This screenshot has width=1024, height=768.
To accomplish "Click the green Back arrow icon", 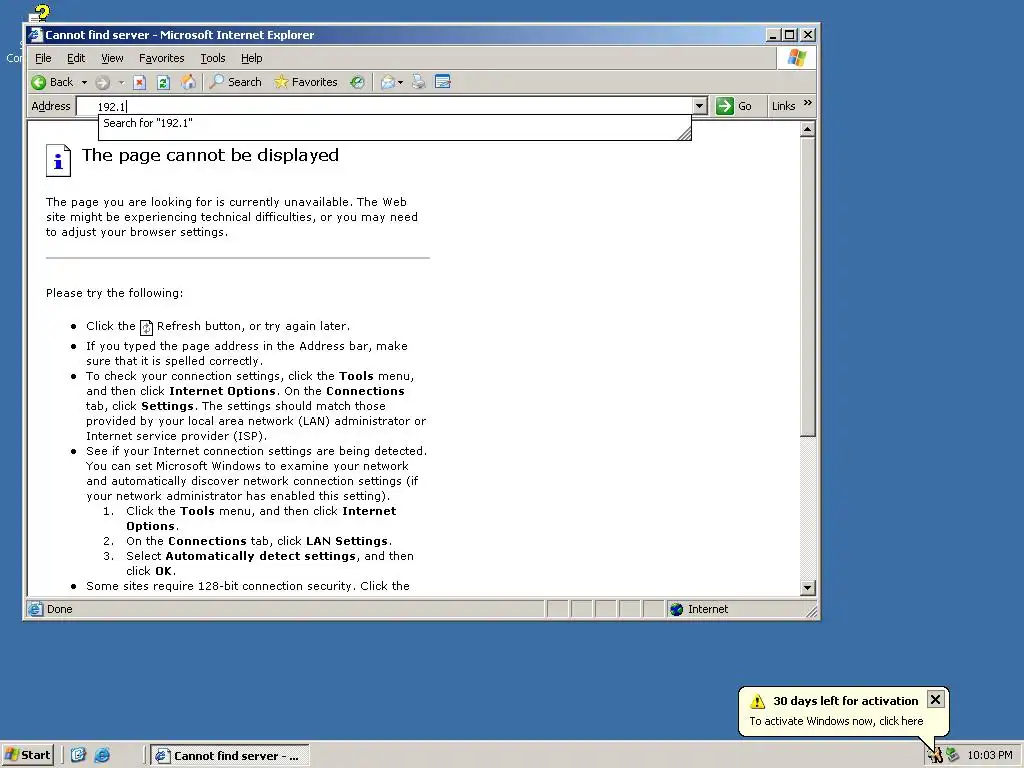I will point(39,82).
